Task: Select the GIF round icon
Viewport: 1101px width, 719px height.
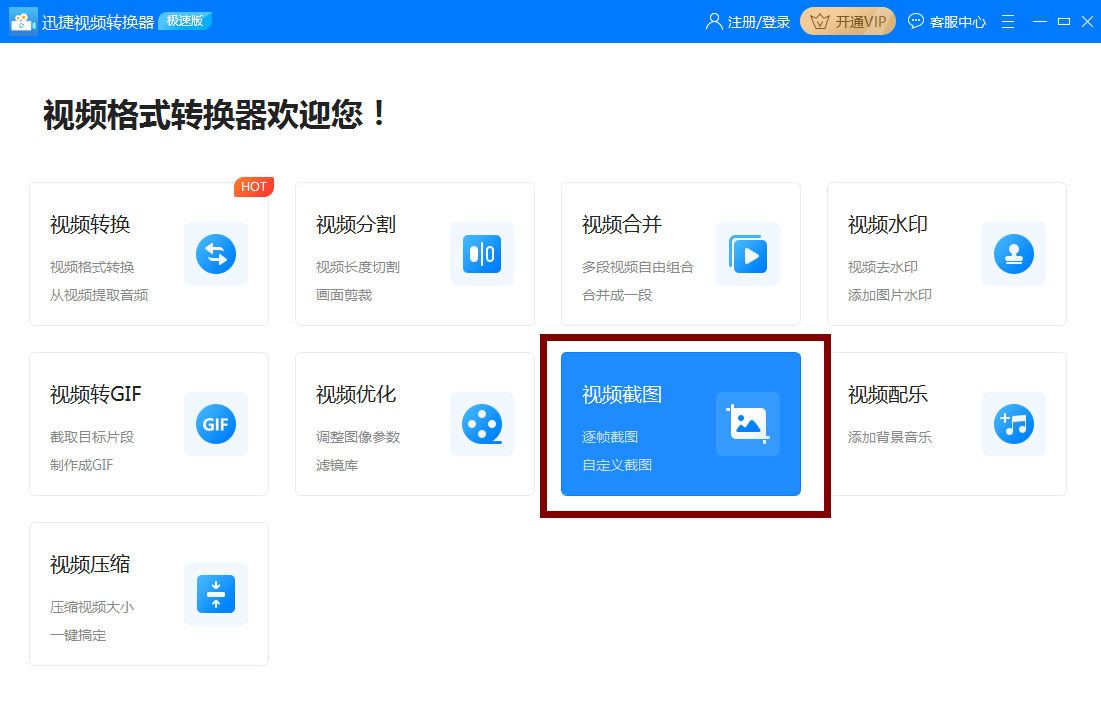Action: pos(216,424)
